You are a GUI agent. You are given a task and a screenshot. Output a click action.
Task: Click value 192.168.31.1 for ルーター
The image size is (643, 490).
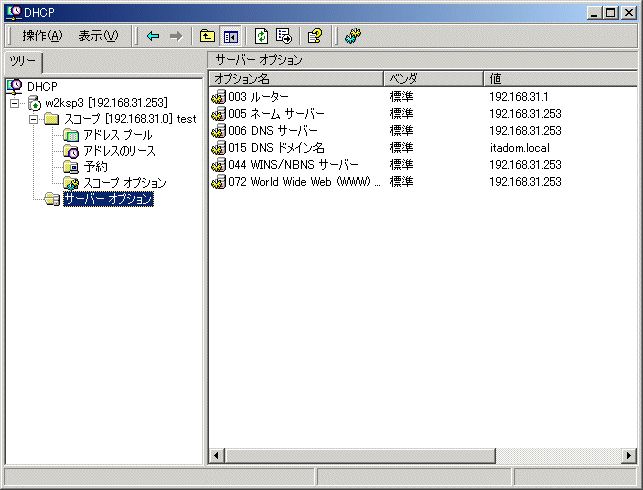(519, 97)
